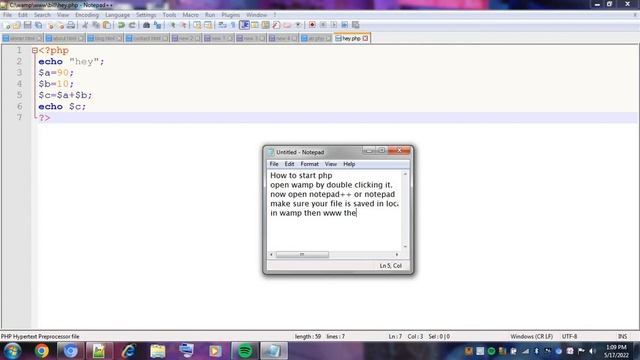The width and height of the screenshot is (640, 360).
Task: Open View menu in Untitled Notepad
Action: point(331,164)
